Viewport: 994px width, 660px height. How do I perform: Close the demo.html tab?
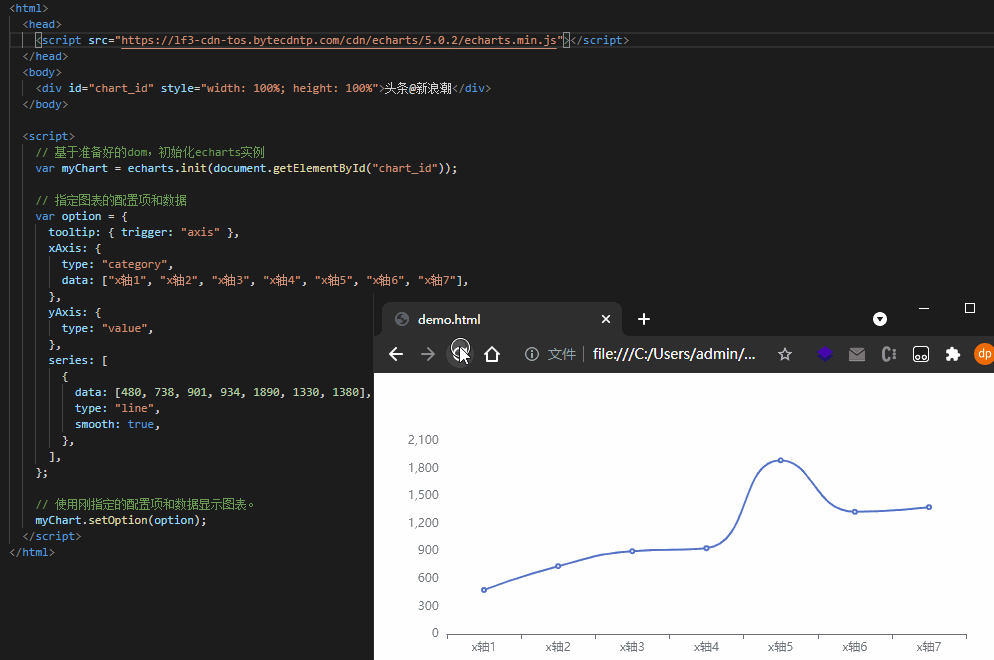[605, 320]
